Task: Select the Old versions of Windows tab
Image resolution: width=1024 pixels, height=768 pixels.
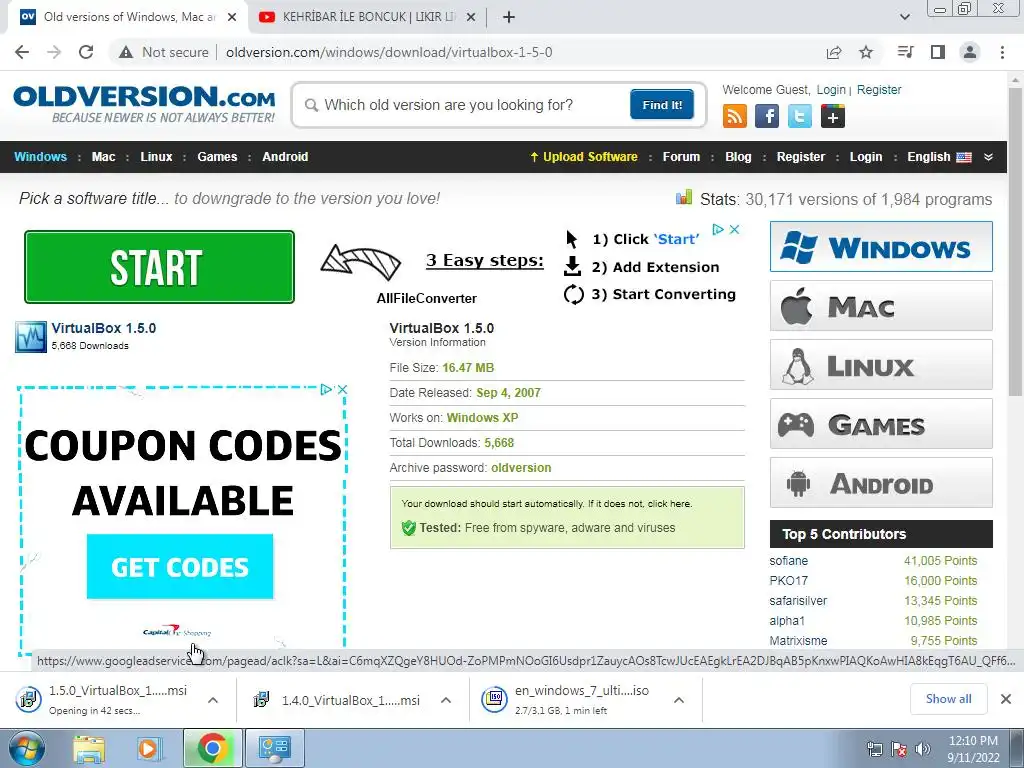Action: pos(128,17)
